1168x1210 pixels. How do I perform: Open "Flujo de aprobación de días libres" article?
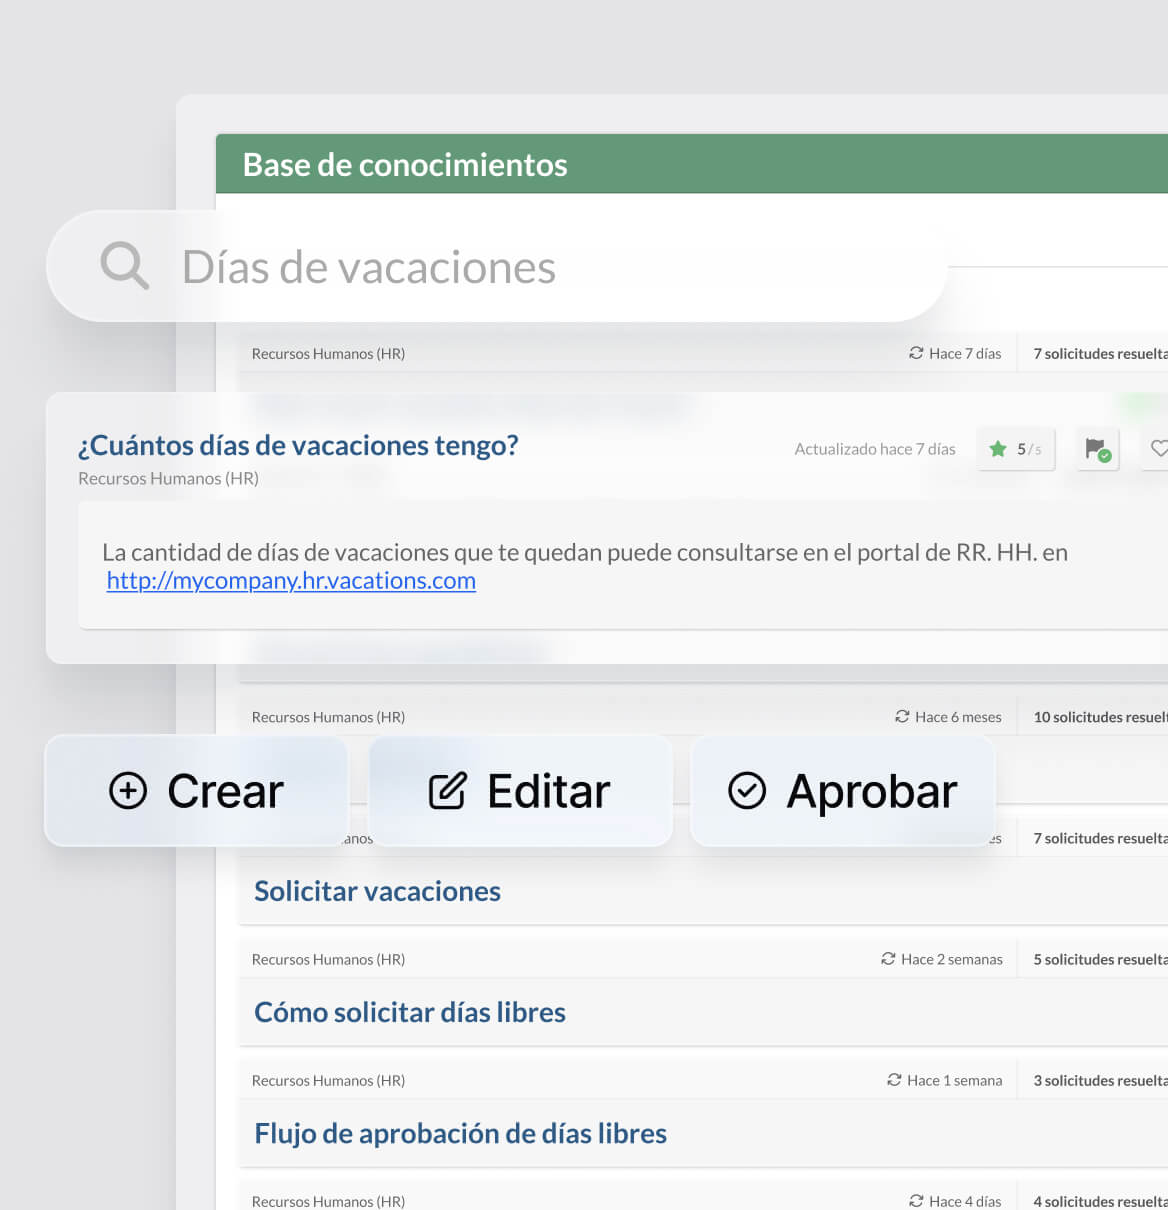click(x=460, y=1133)
